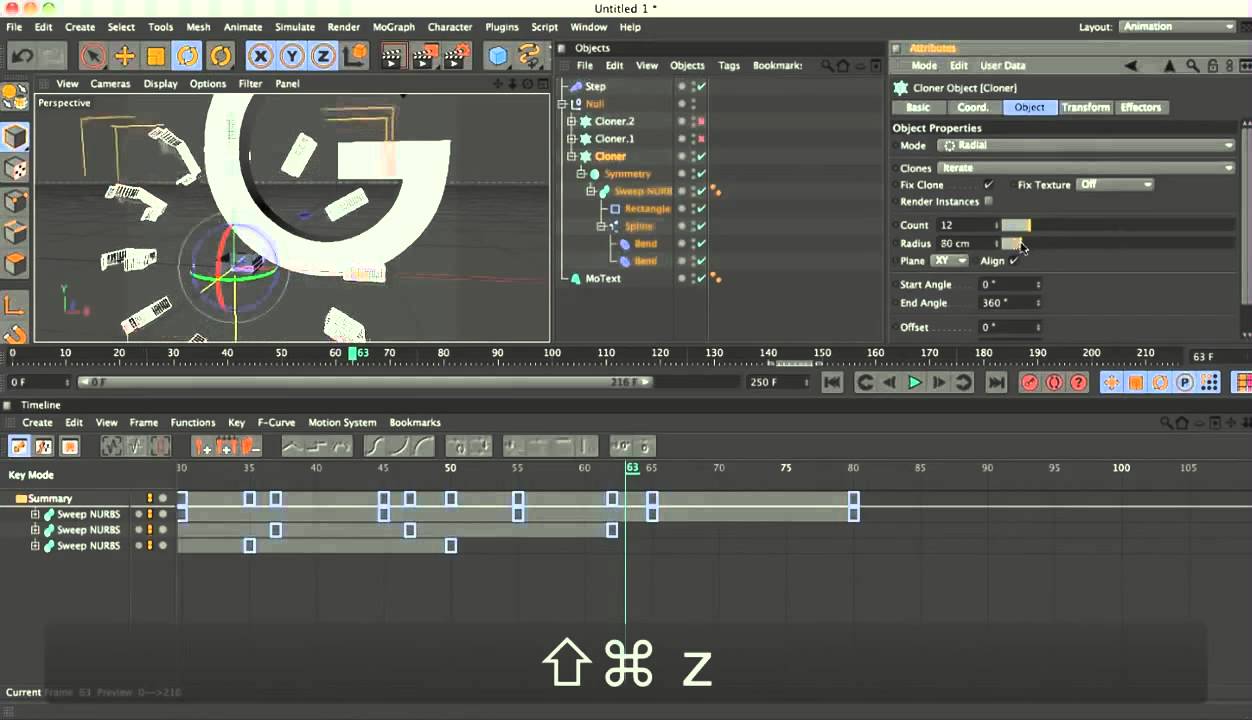Switch to the Transform tab
Viewport: 1252px width, 720px height.
[x=1085, y=107]
